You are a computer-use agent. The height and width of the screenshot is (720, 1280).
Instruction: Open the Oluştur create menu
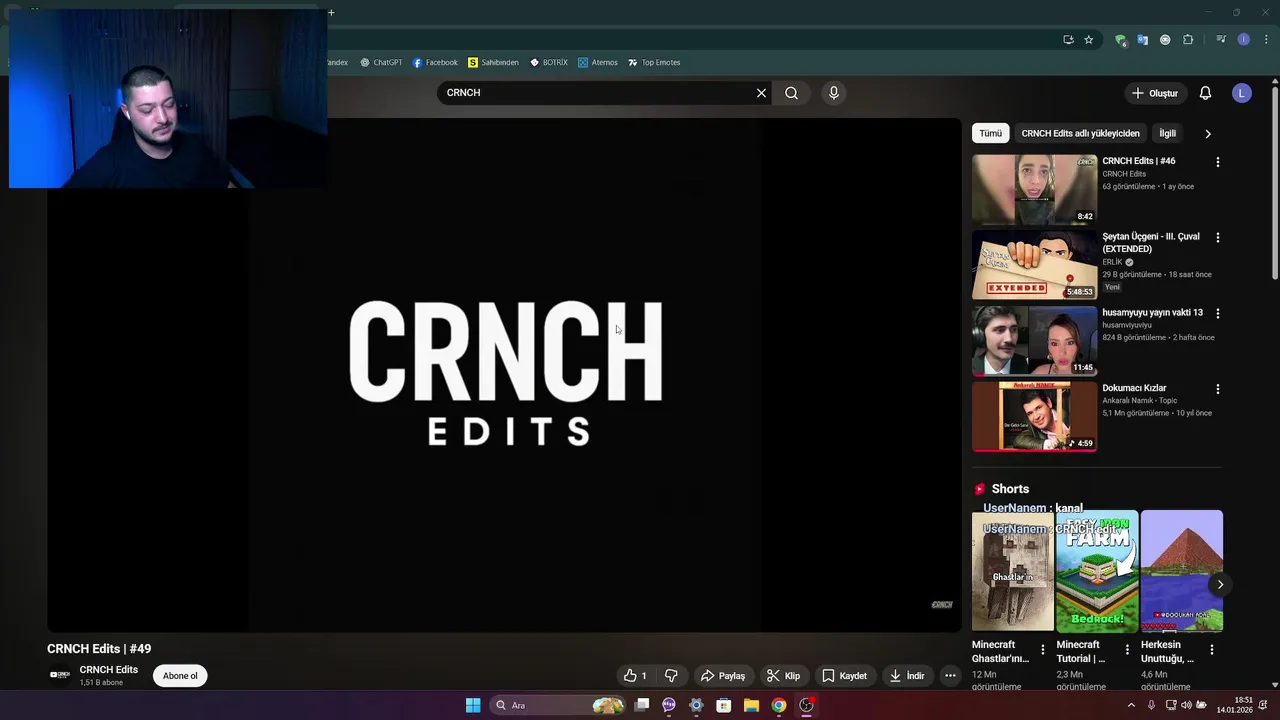point(1155,93)
